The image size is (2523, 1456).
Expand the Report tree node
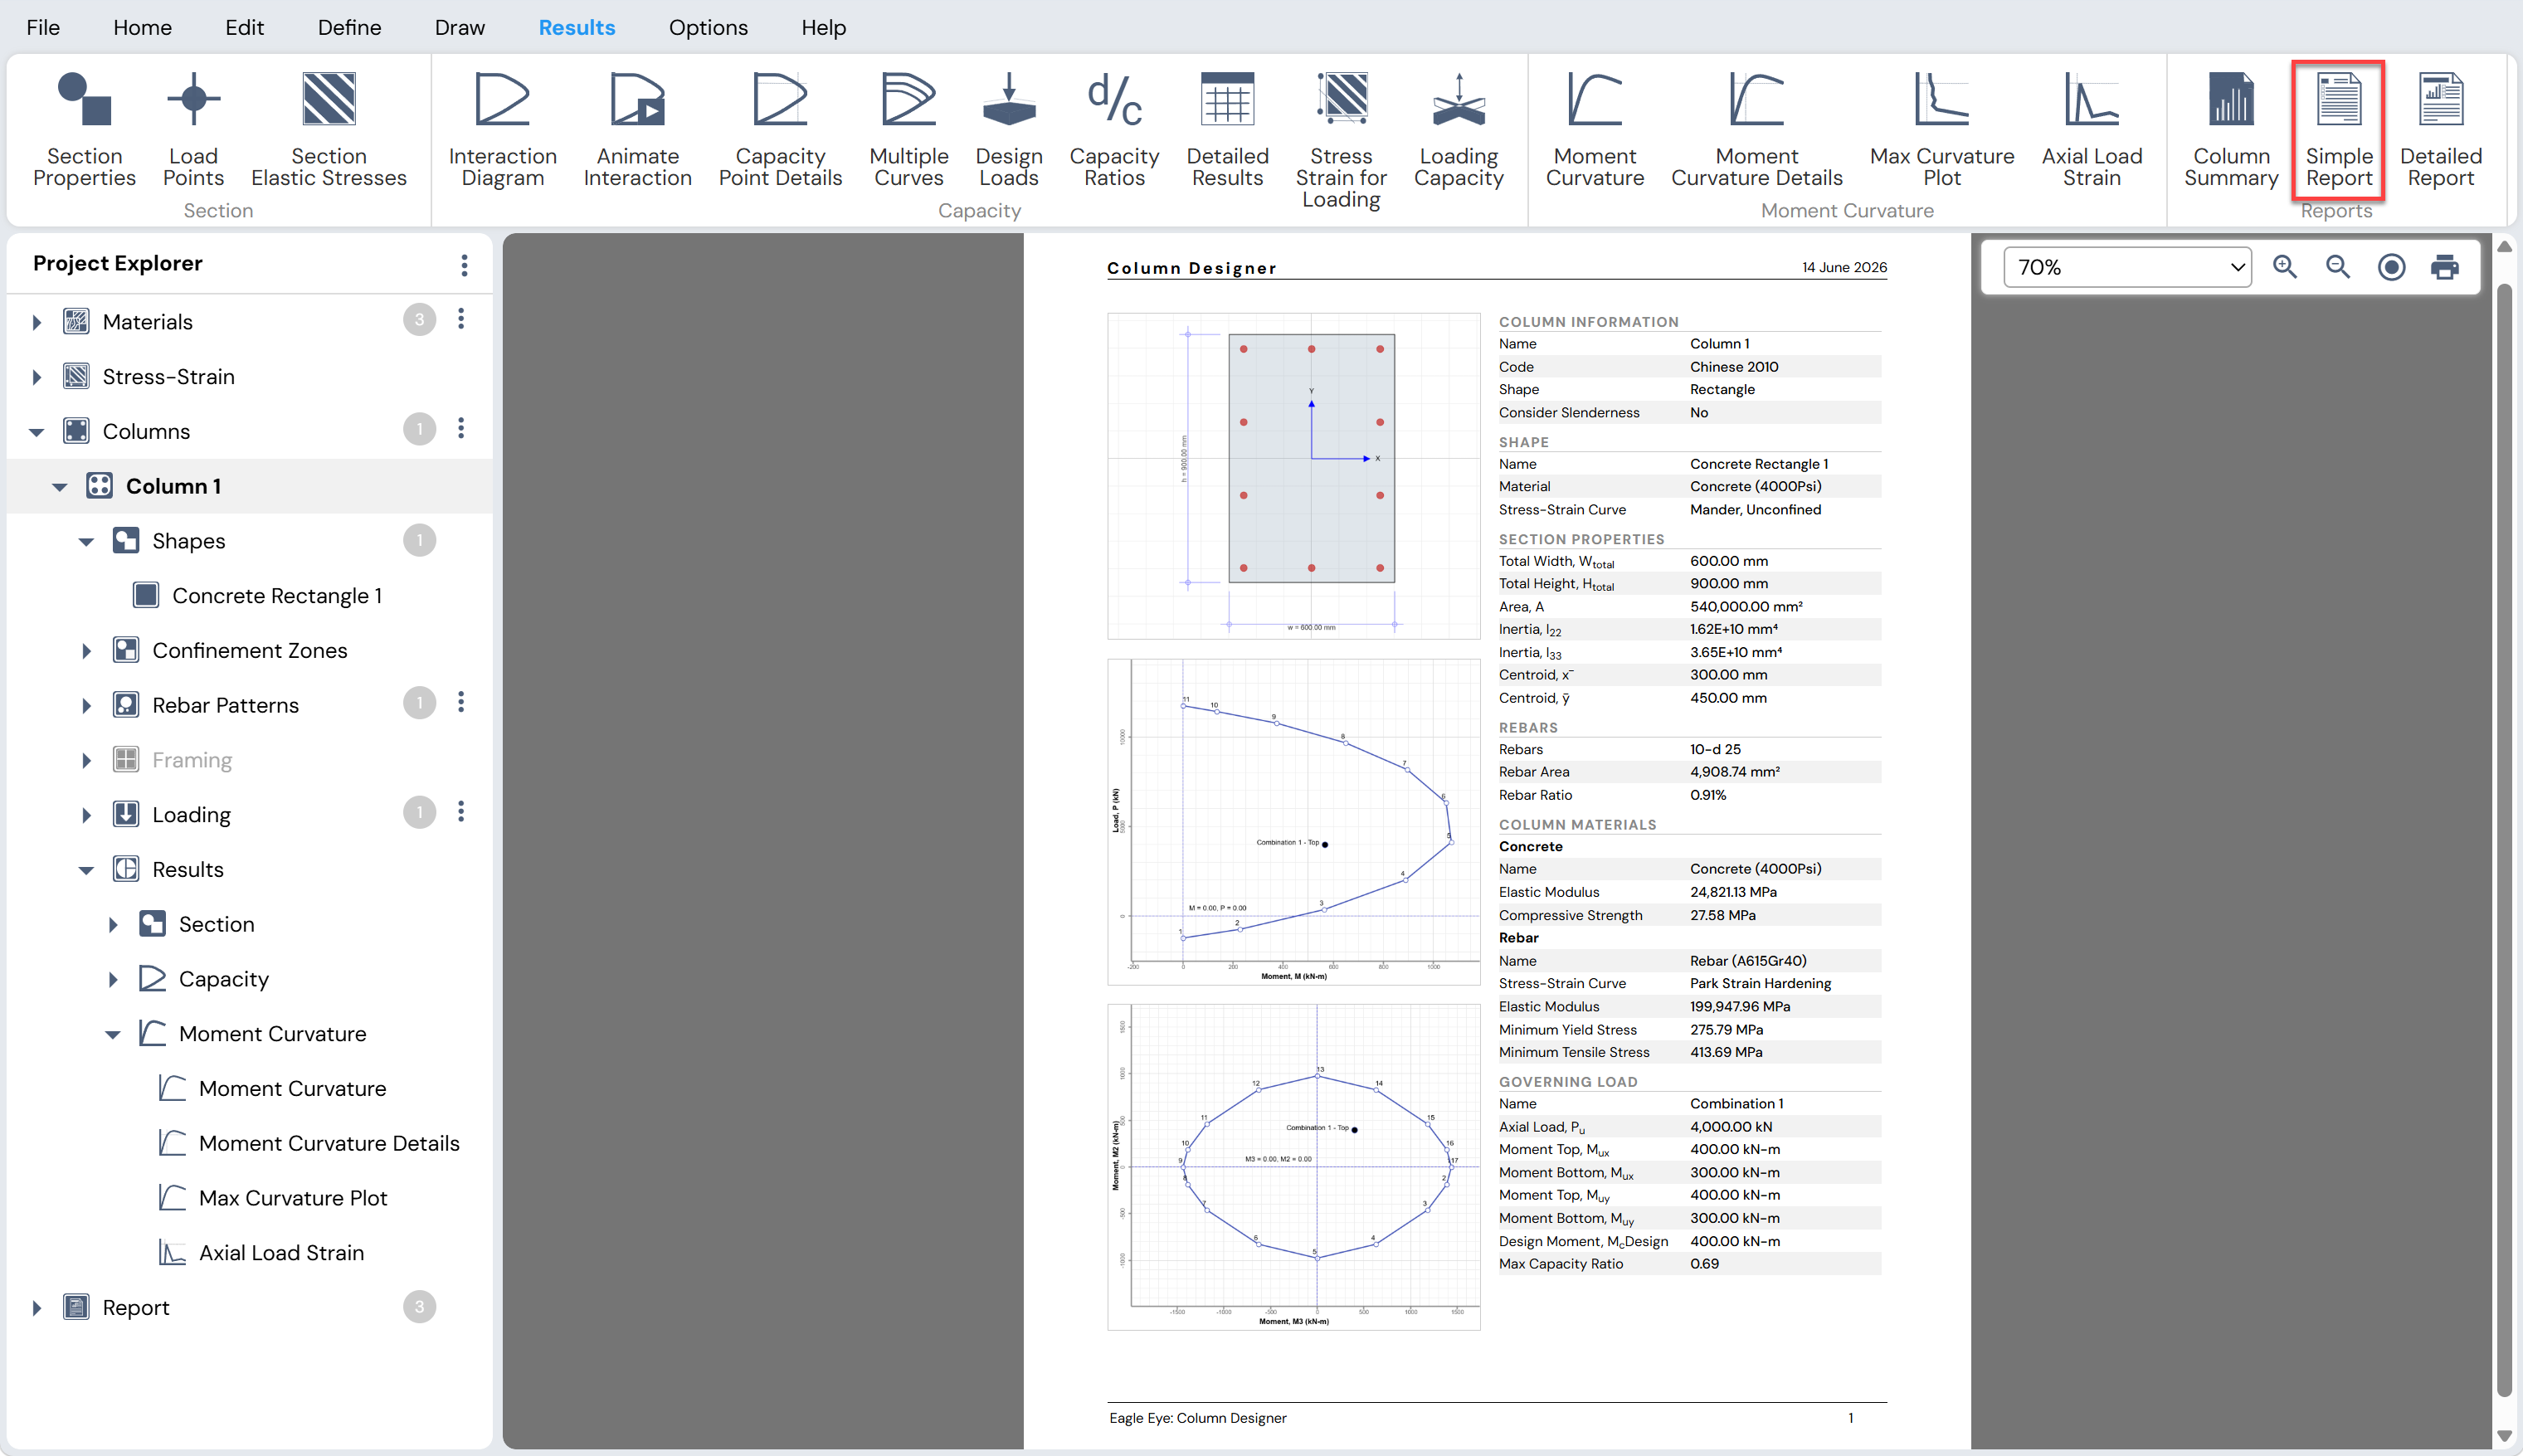coord(37,1308)
